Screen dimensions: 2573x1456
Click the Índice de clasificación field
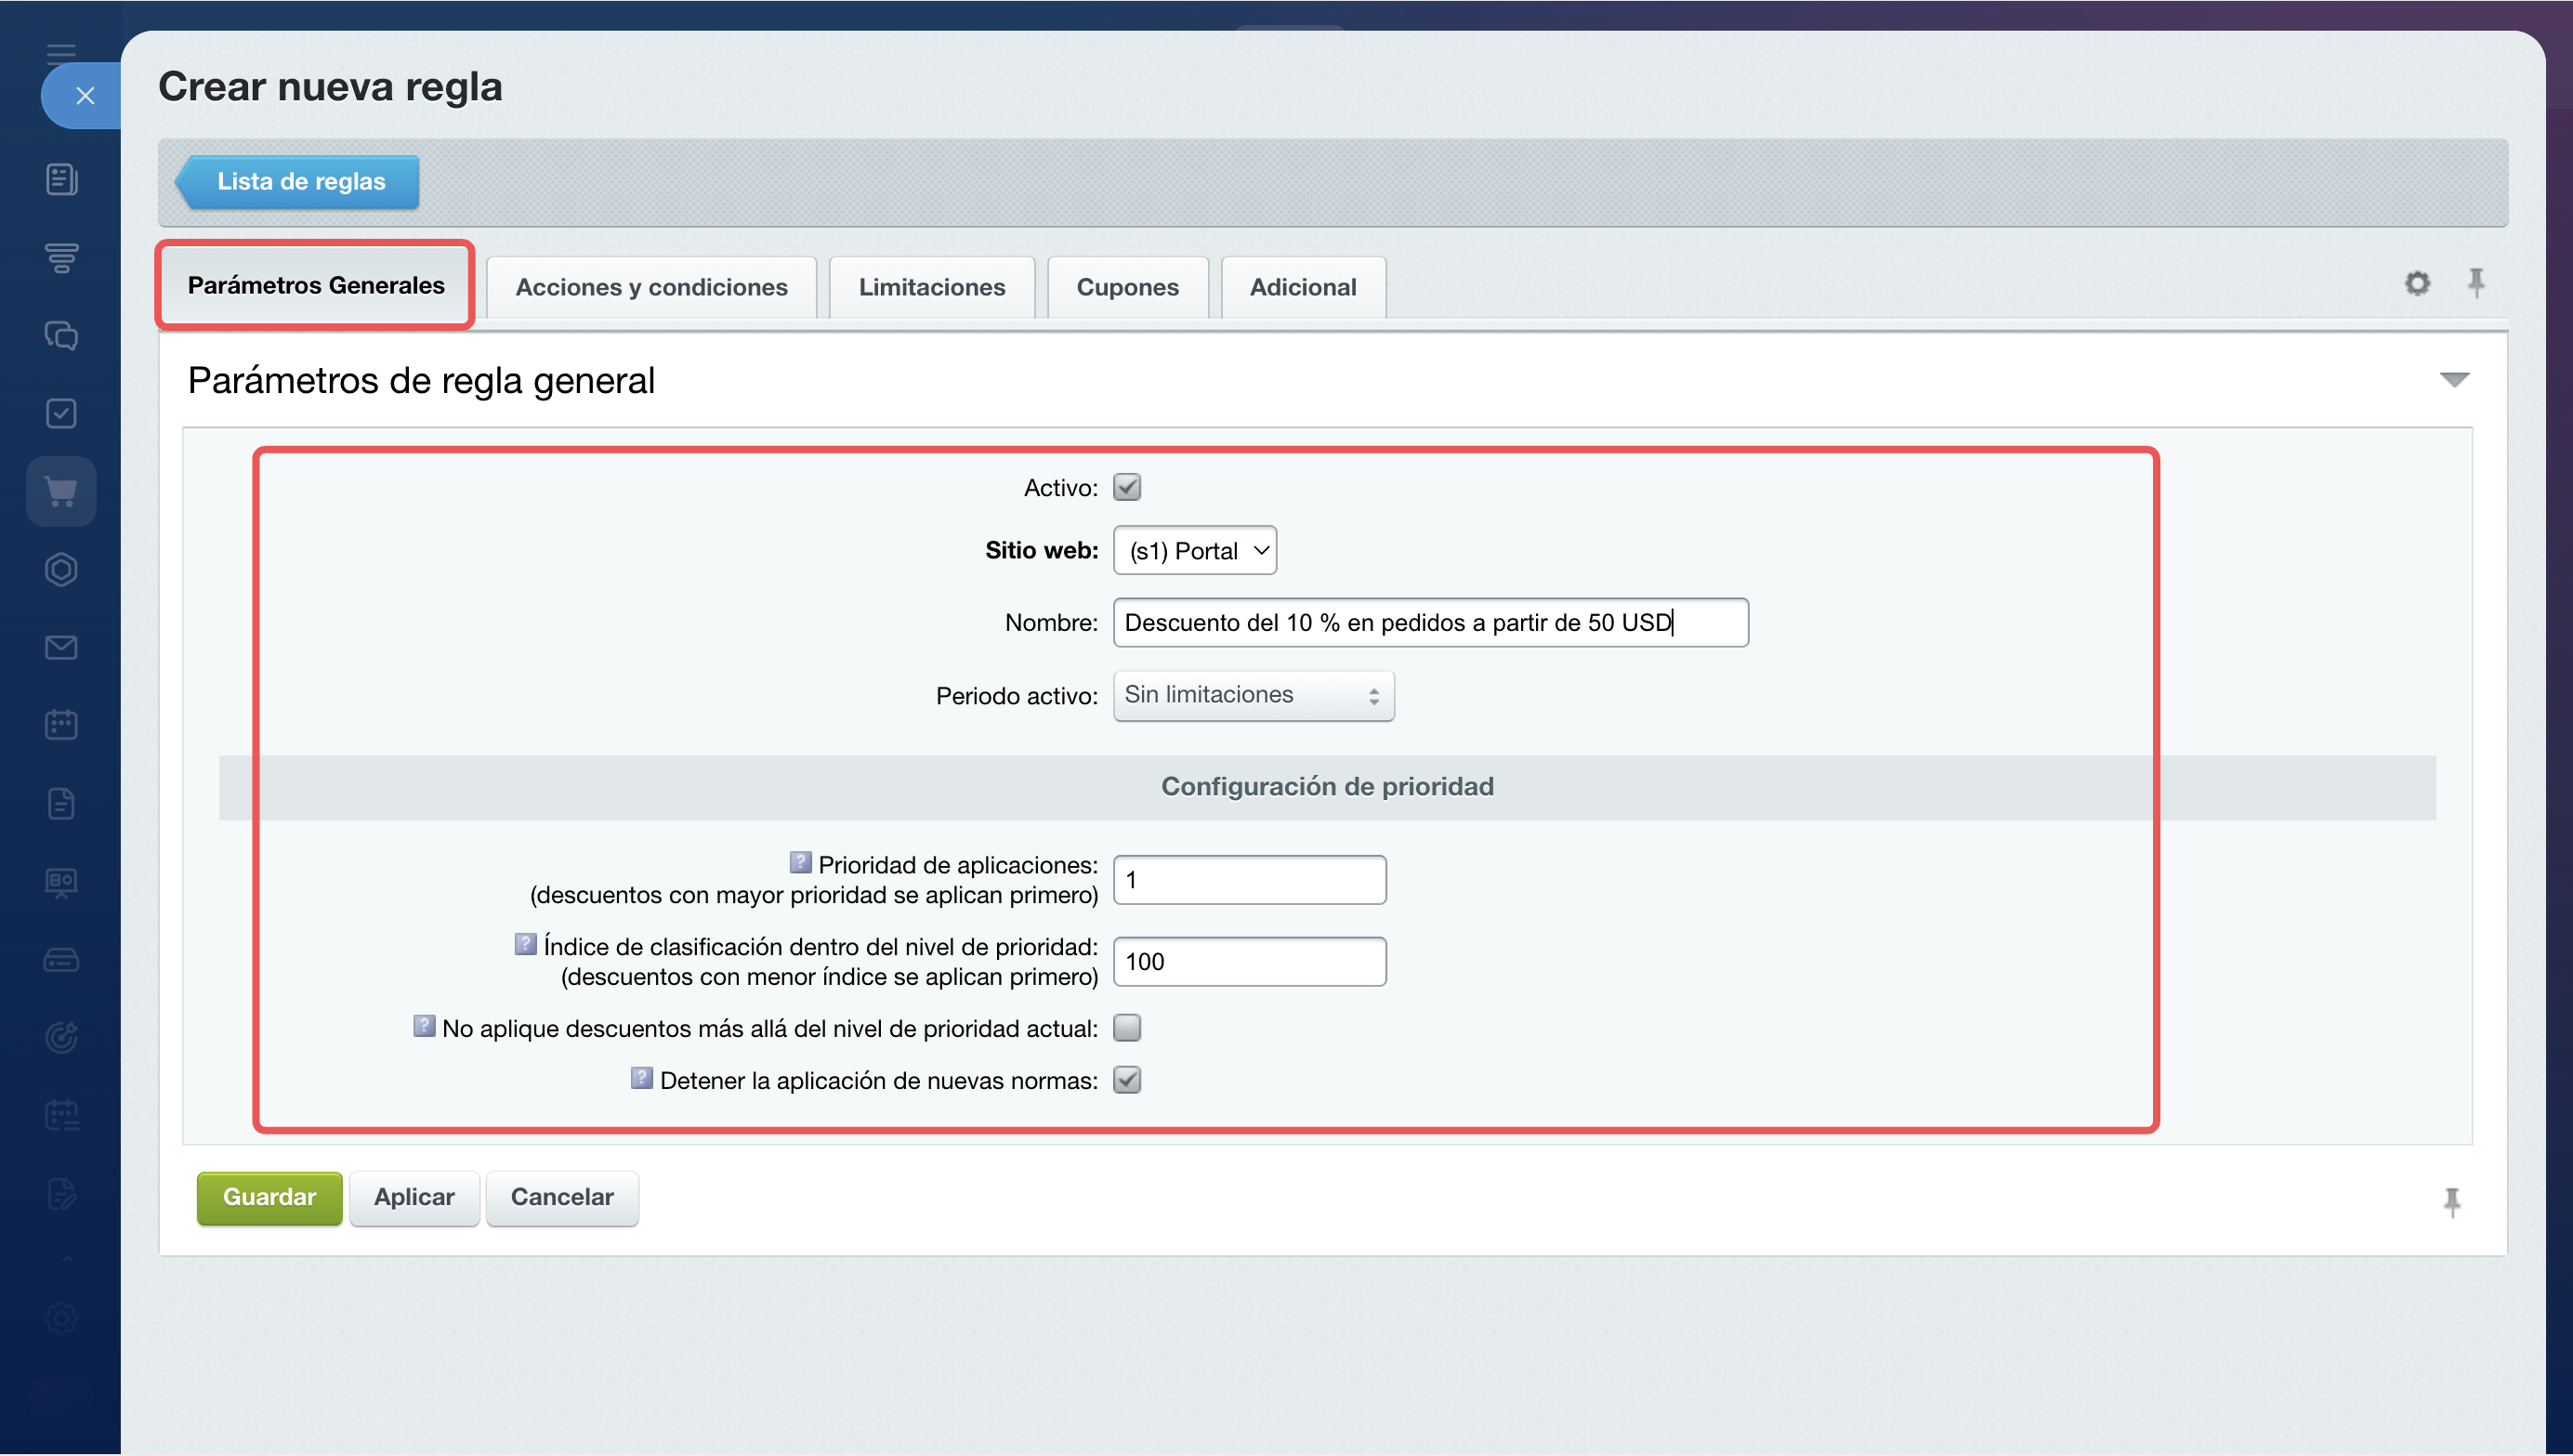point(1249,962)
